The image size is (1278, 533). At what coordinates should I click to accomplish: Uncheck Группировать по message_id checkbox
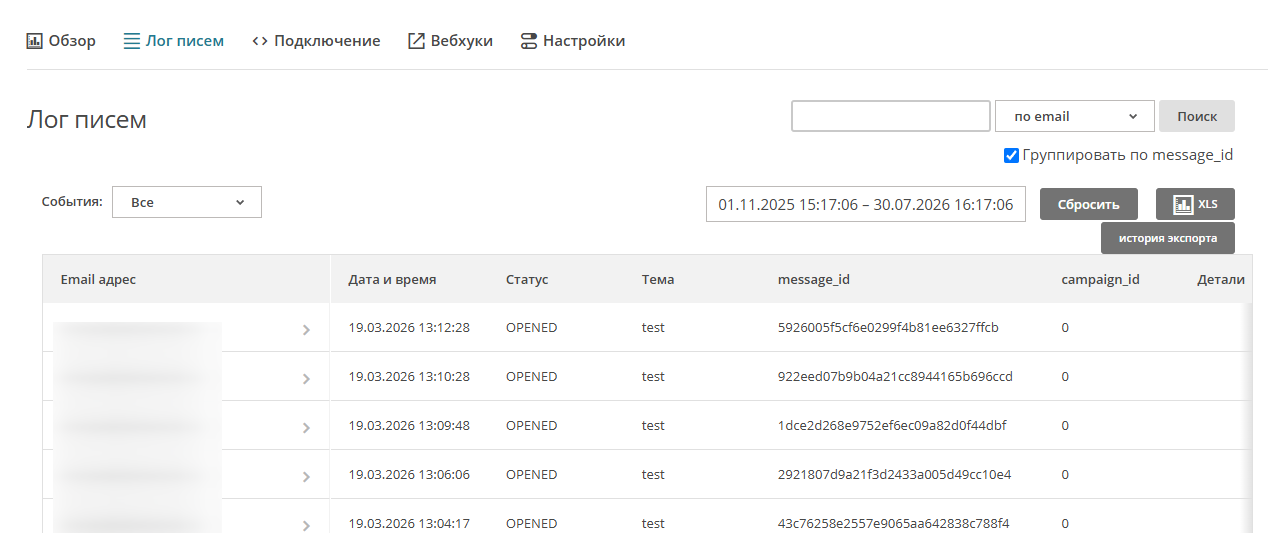[1011, 156]
